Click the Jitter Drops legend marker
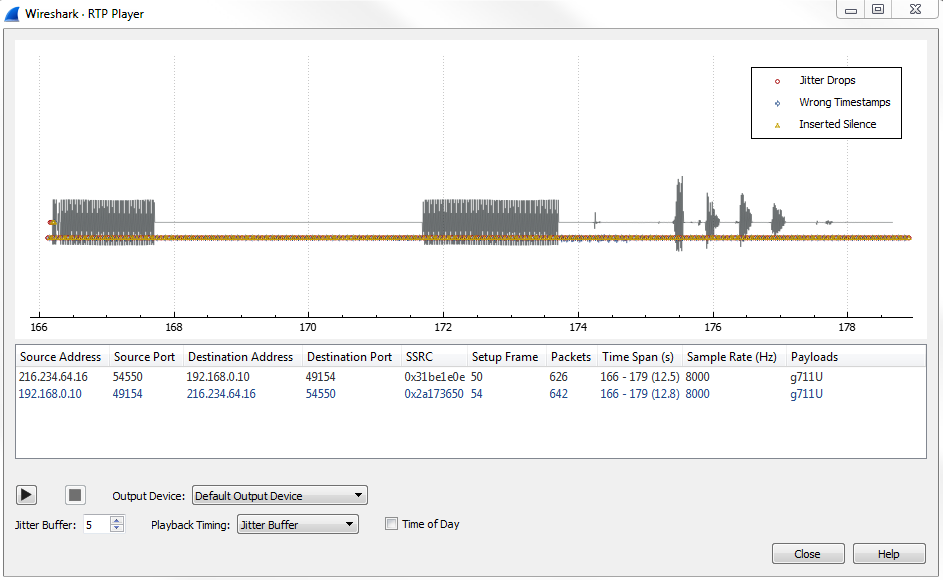This screenshot has width=943, height=580. click(777, 81)
